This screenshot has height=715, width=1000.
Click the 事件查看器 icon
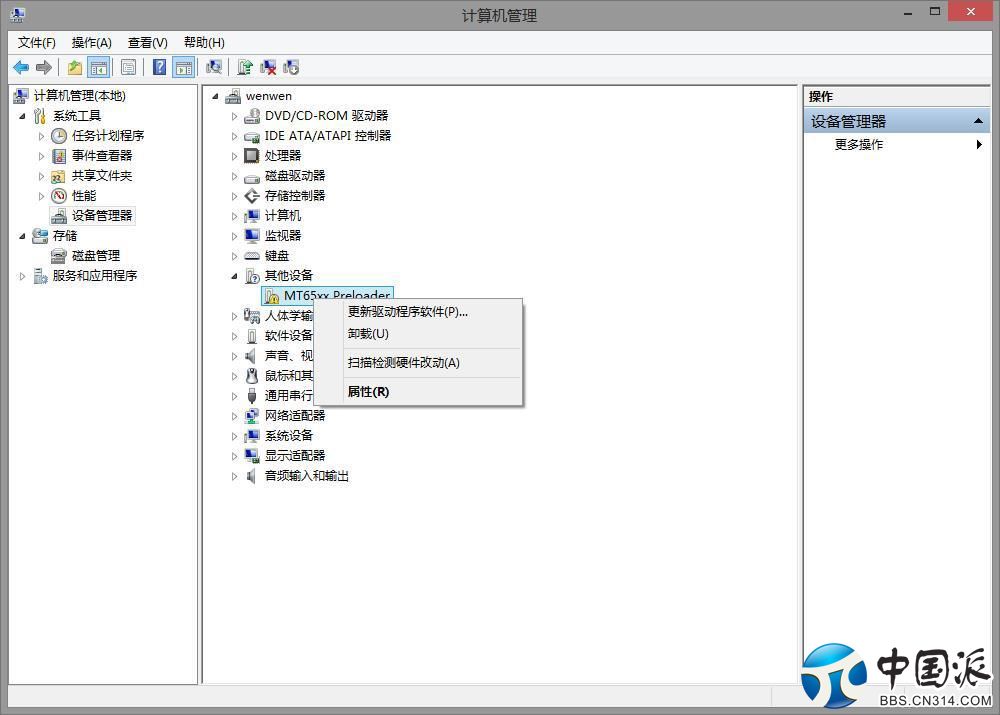(x=59, y=156)
